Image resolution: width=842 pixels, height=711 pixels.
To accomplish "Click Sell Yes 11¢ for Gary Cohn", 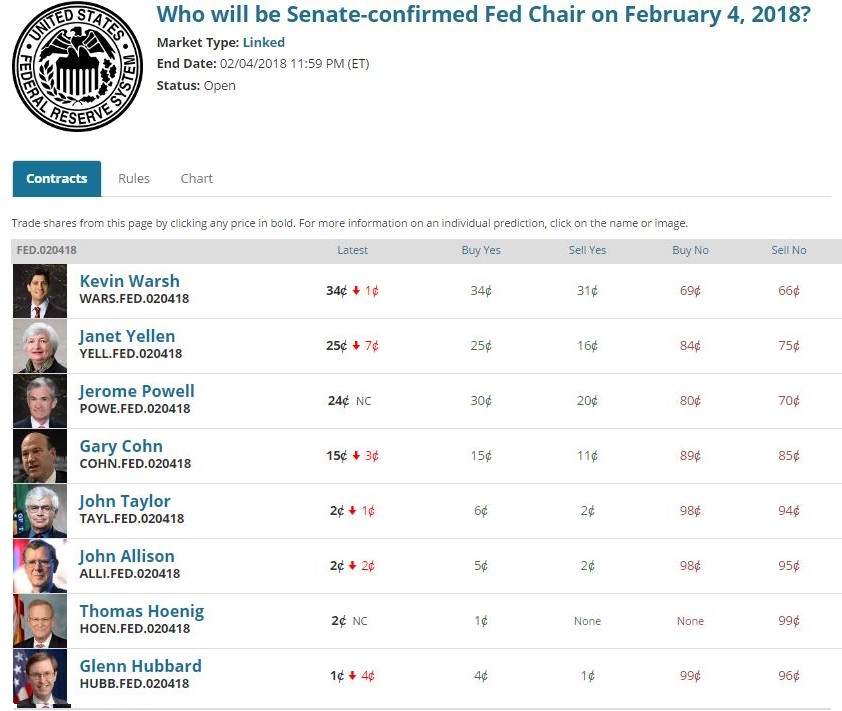I will tap(588, 456).
